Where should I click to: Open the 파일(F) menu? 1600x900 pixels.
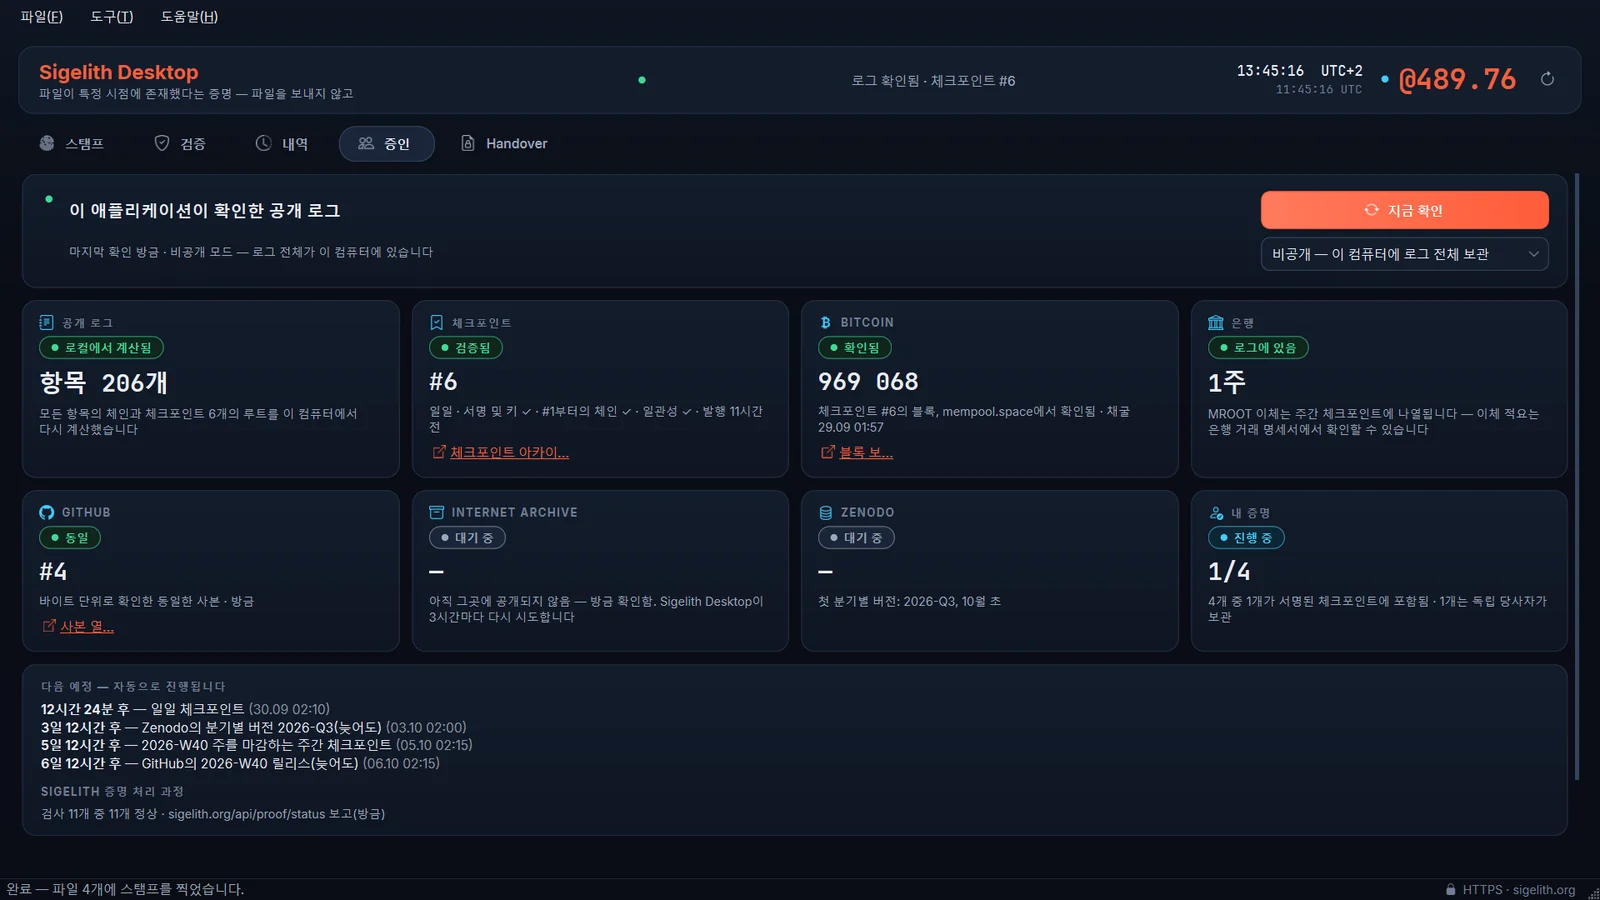tap(42, 17)
